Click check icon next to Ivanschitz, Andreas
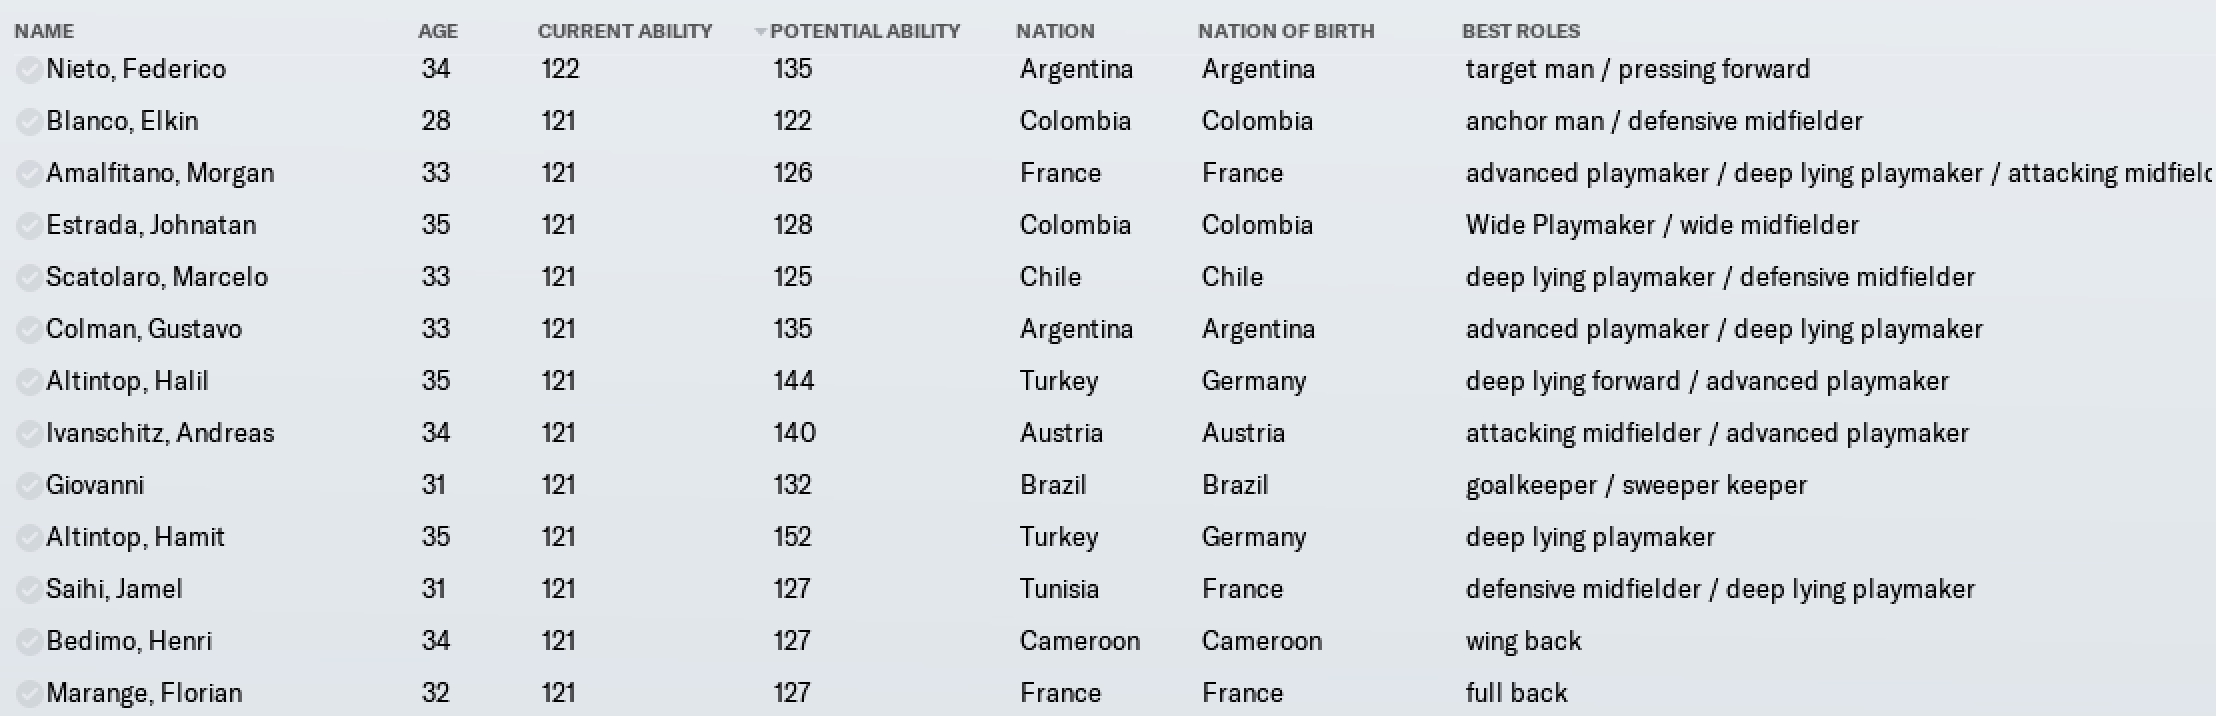This screenshot has width=2216, height=716. pyautogui.click(x=29, y=433)
